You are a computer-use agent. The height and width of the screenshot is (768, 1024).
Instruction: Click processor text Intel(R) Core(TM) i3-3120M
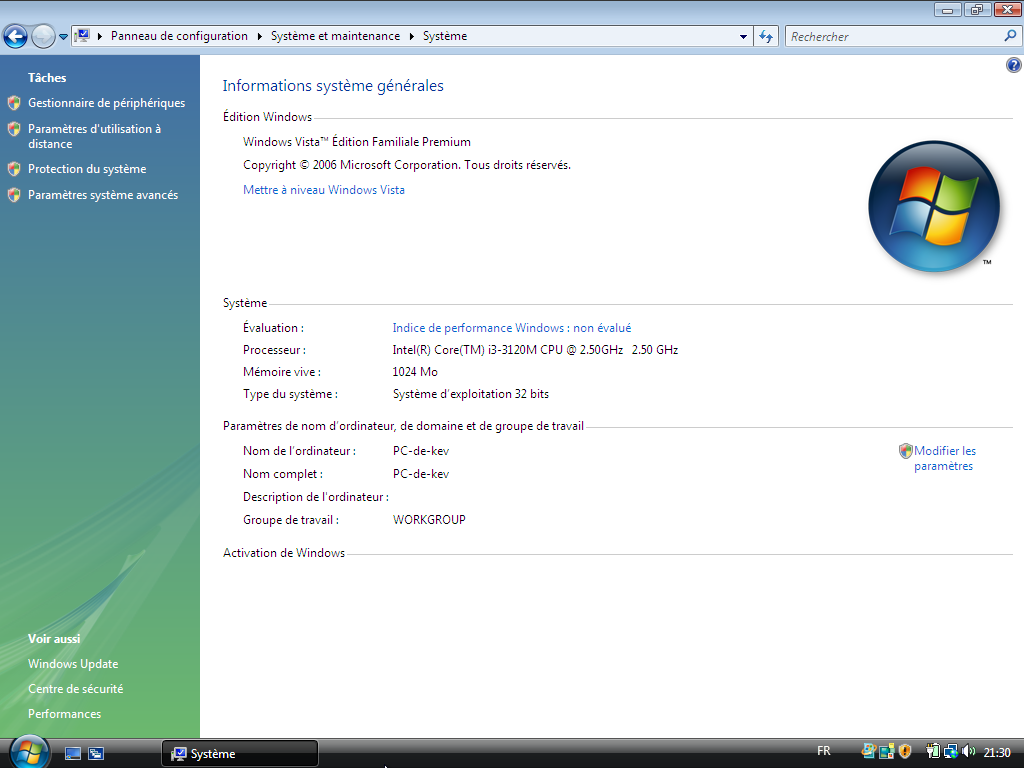(535, 350)
